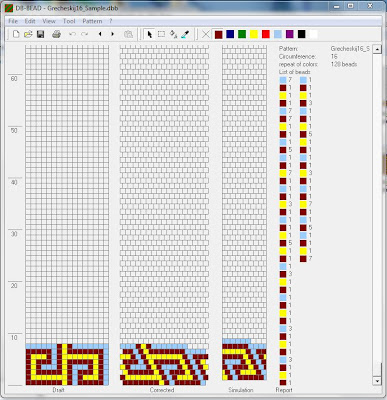Click the Redo arrow icon
This screenshot has height=400, width=387.
coord(85,34)
